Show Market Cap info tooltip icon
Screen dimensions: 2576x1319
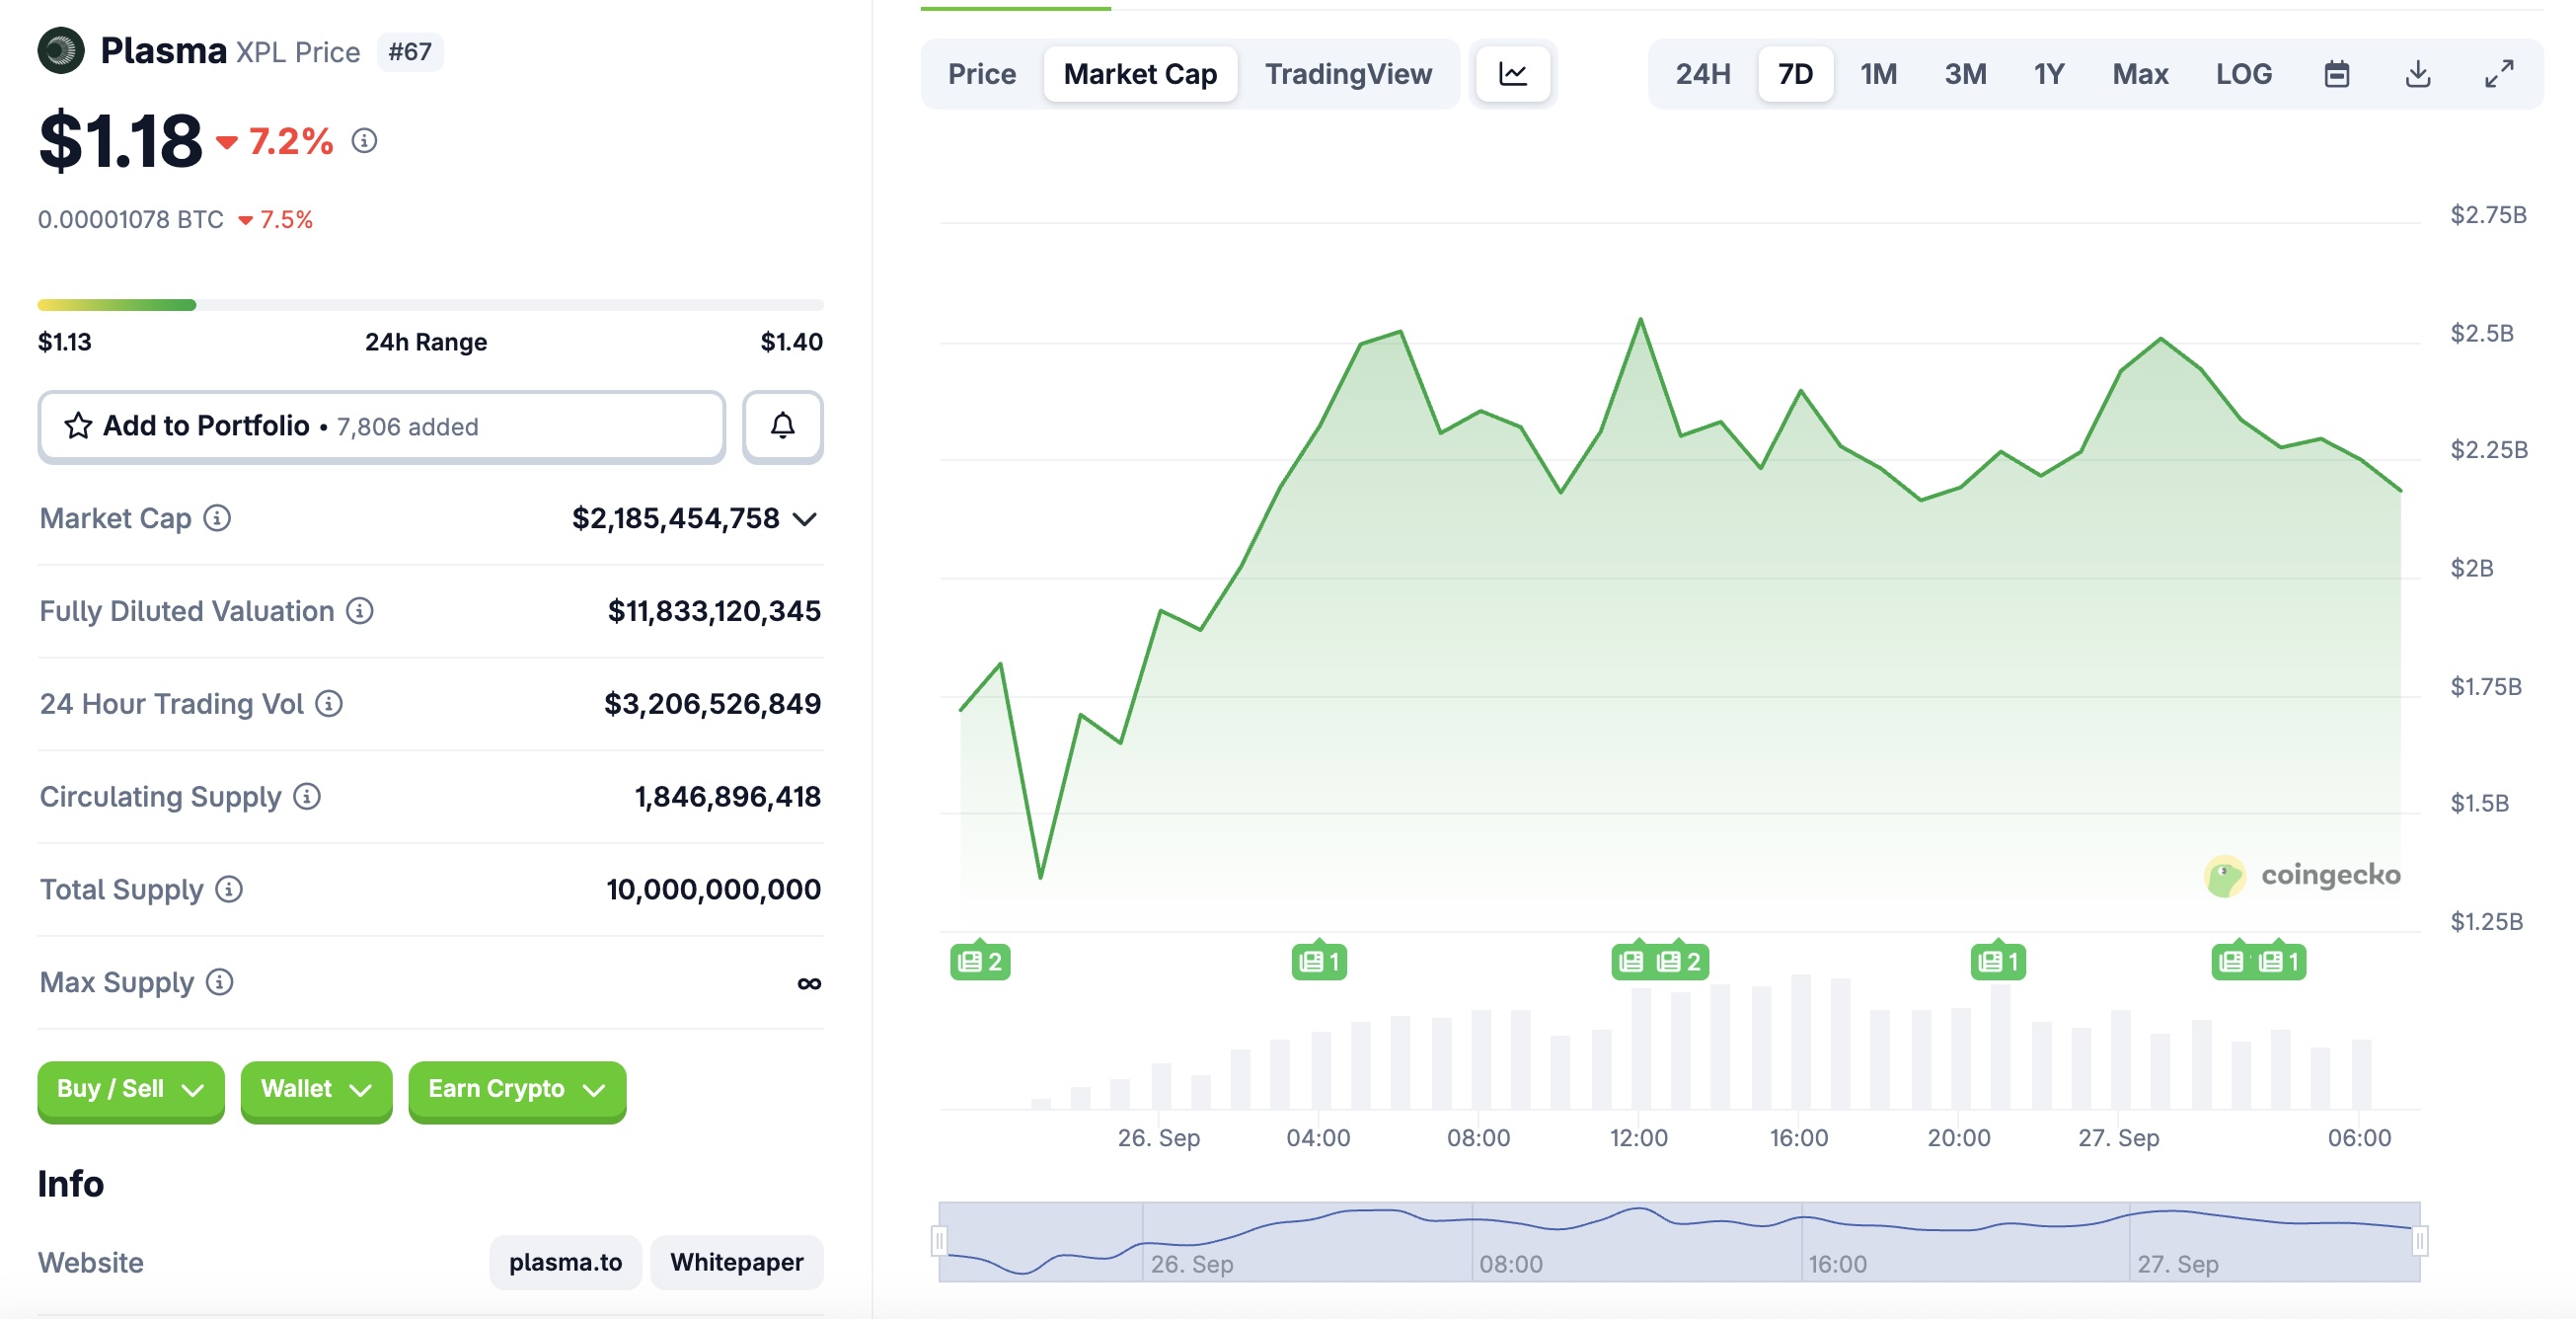click(217, 518)
